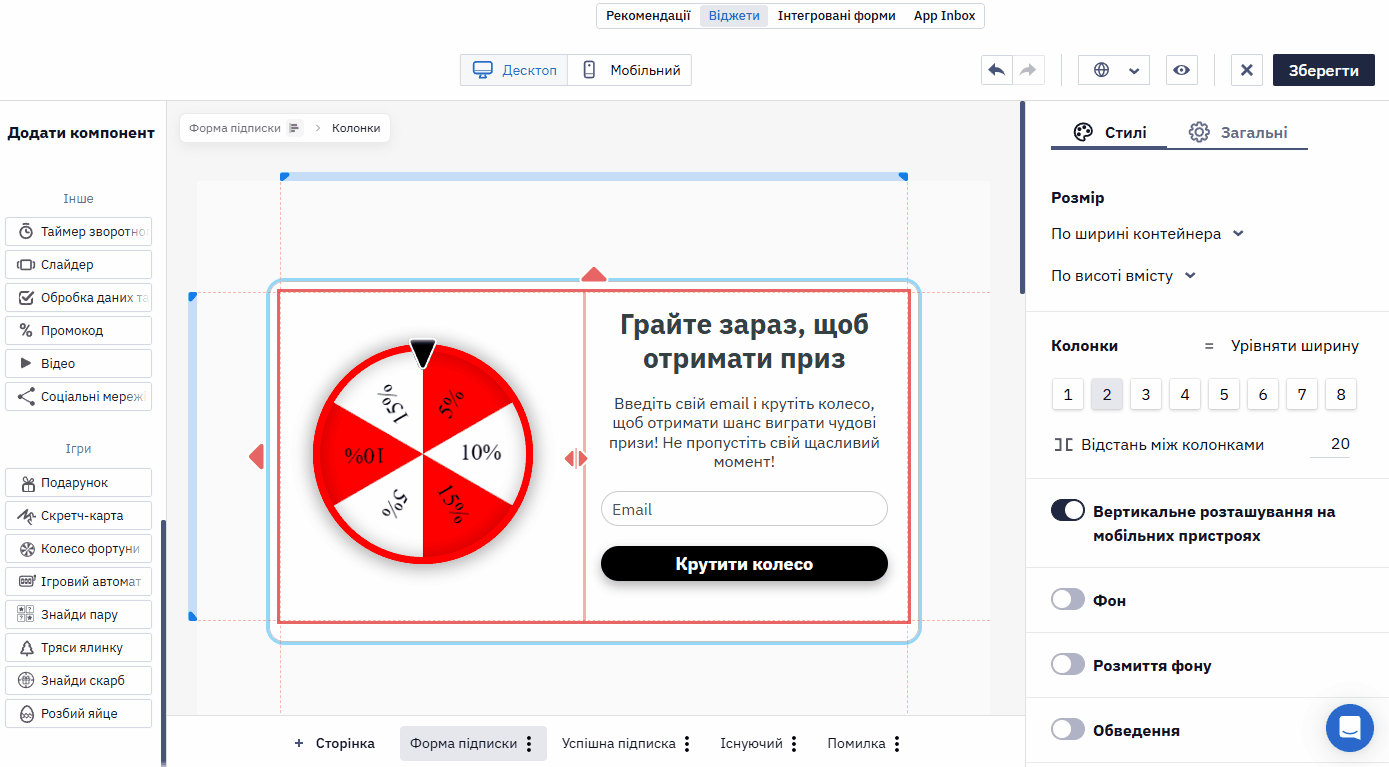This screenshot has width=1389, height=767.
Task: Set columns count to 3
Action: coord(1146,394)
